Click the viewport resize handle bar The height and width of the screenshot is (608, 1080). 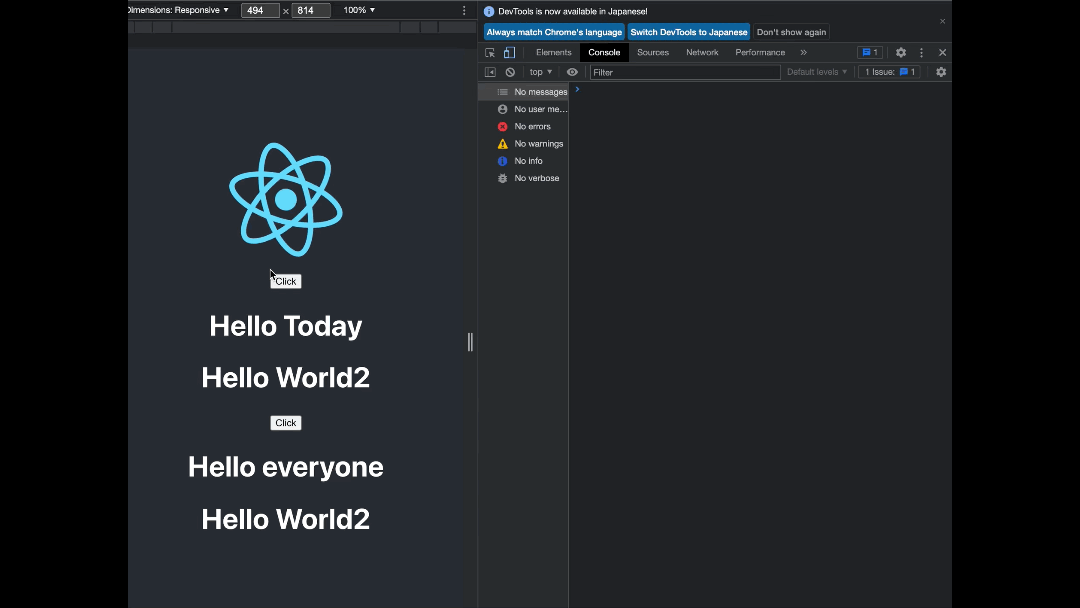470,342
